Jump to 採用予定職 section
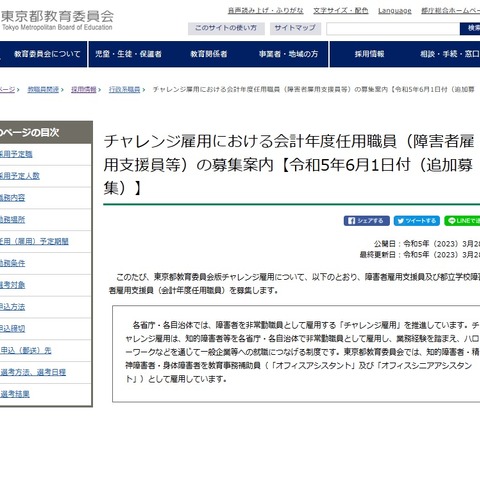This screenshot has height=480, width=480. coord(16,154)
